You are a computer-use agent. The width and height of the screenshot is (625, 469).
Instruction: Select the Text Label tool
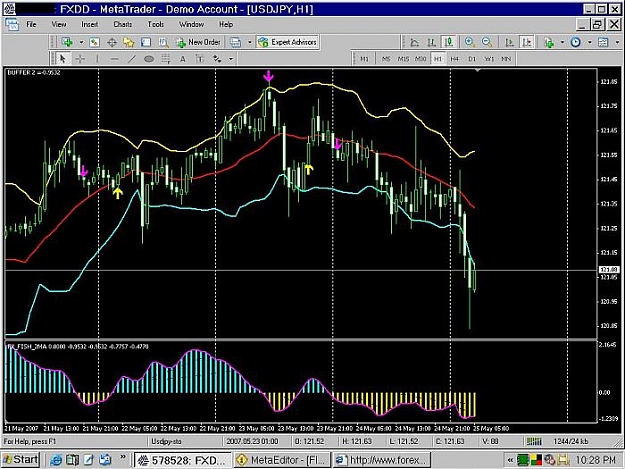tap(200, 59)
